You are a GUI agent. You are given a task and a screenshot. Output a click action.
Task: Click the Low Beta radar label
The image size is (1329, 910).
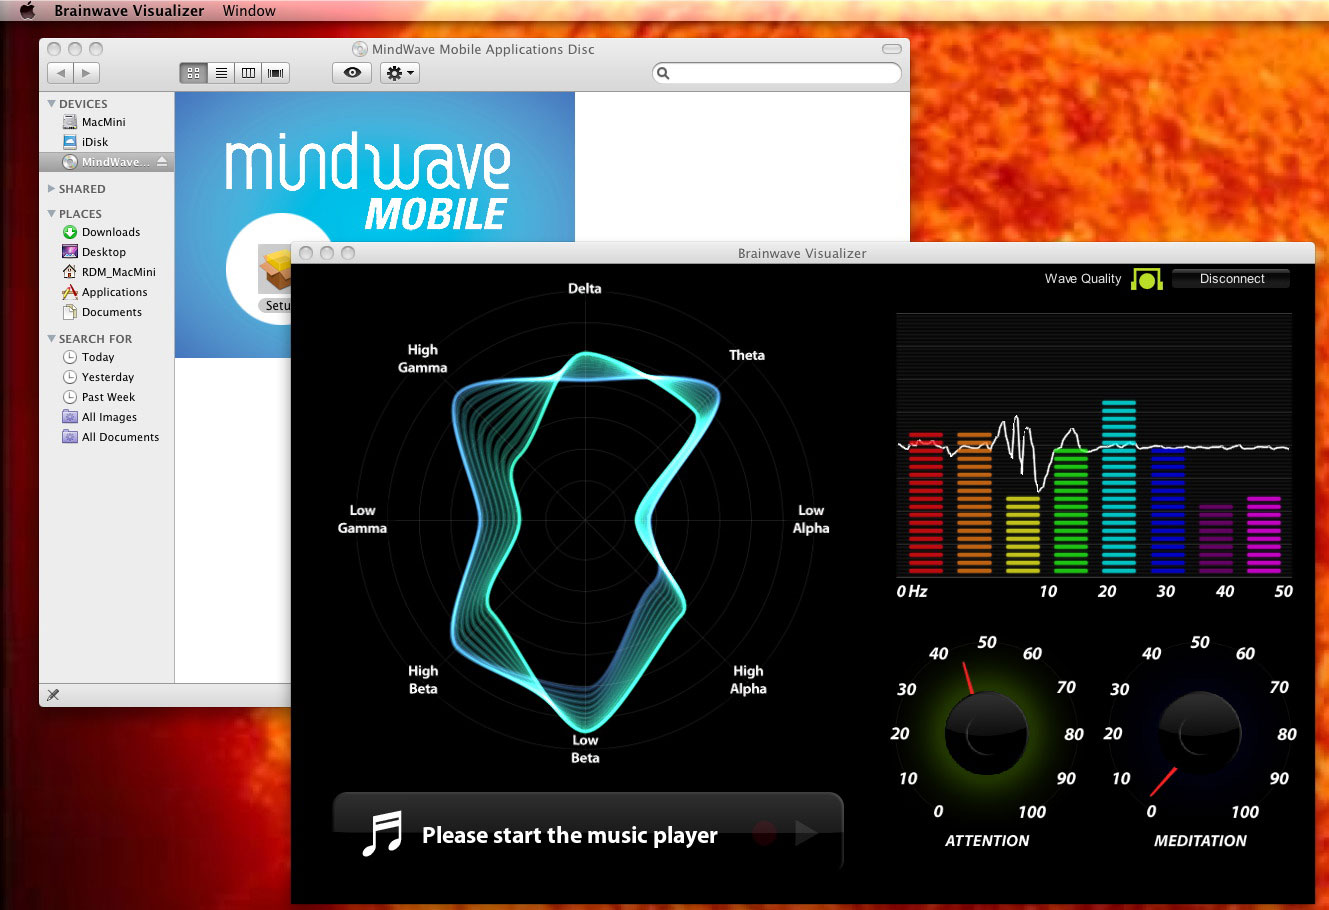click(x=585, y=749)
